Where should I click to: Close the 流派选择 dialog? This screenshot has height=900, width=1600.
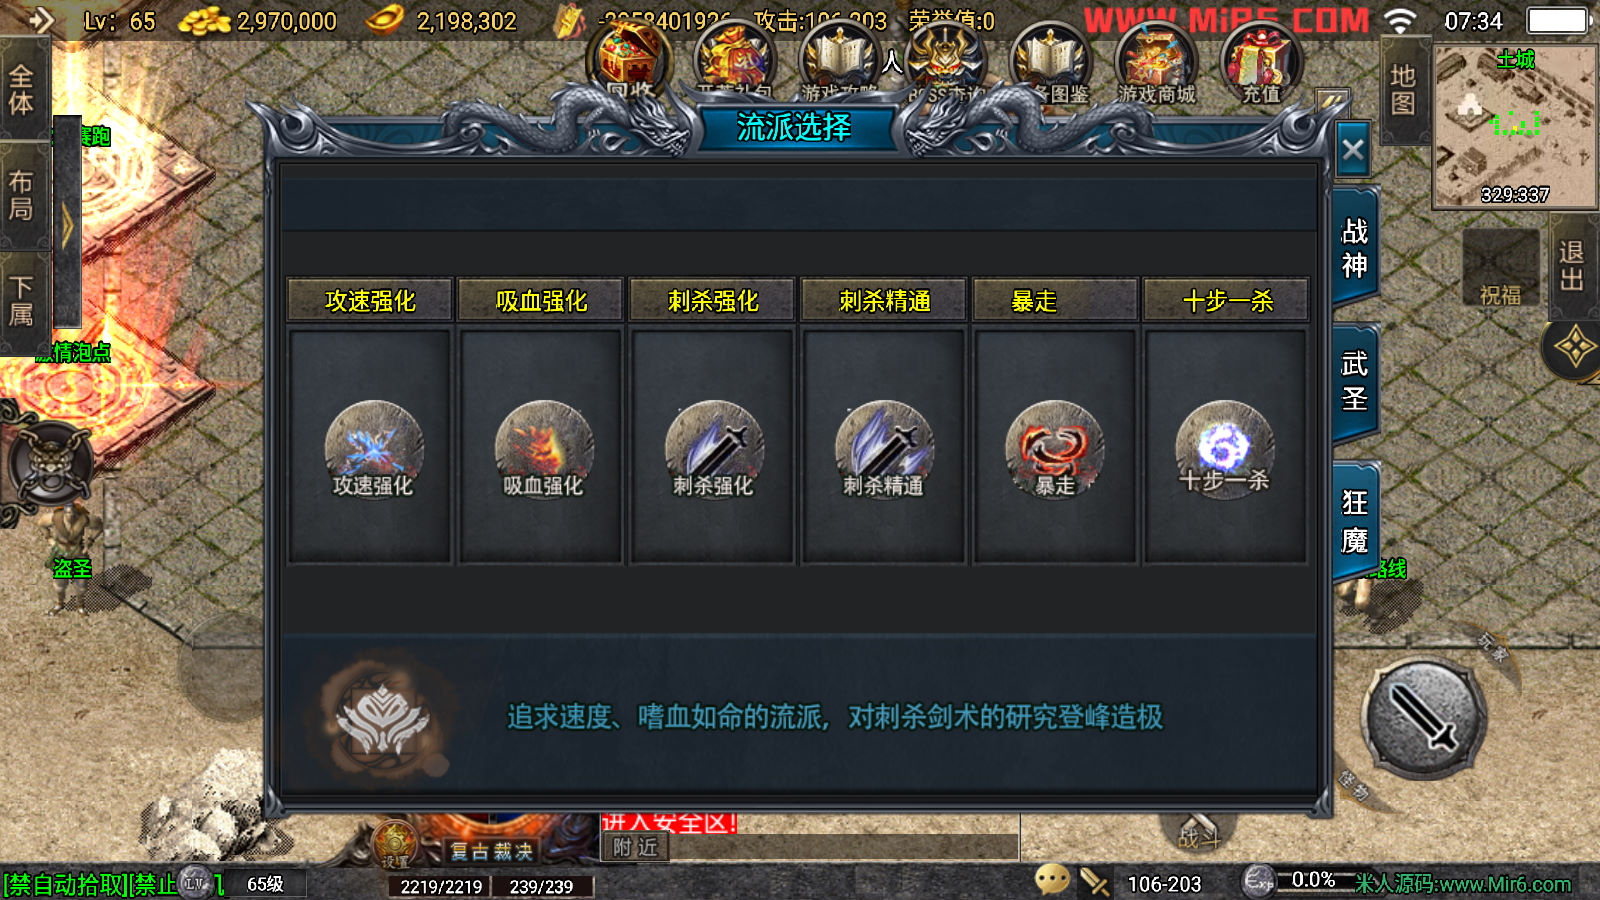(1353, 150)
